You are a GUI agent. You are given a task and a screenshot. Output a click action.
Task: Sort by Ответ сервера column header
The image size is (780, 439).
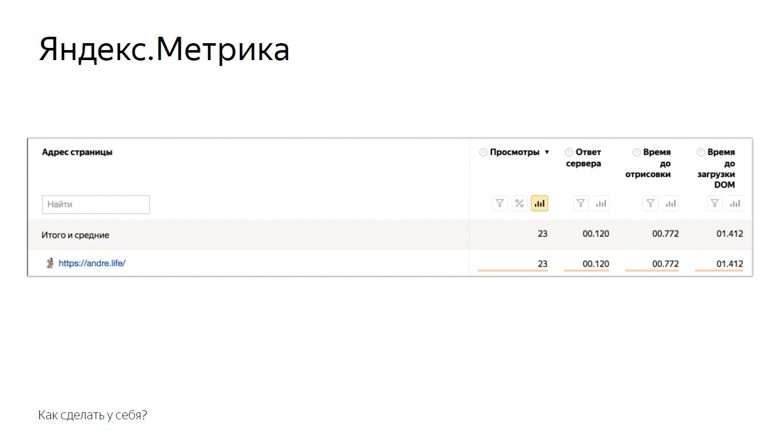point(588,158)
